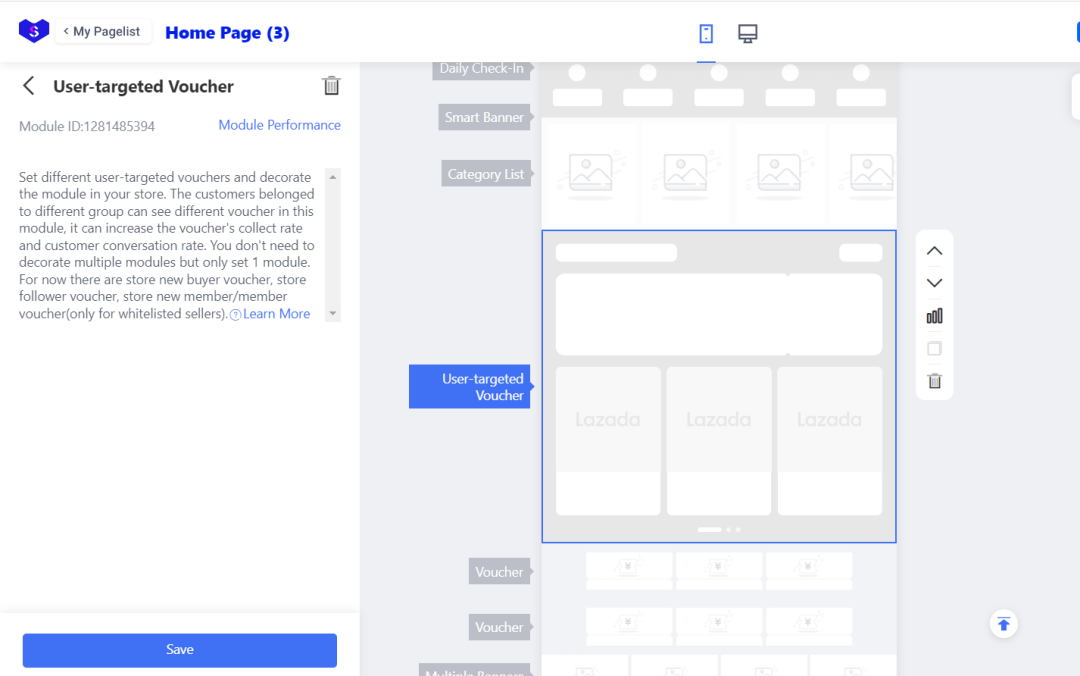Viewport: 1080px width, 676px height.
Task: Switch to desktop preview mode
Action: (747, 33)
